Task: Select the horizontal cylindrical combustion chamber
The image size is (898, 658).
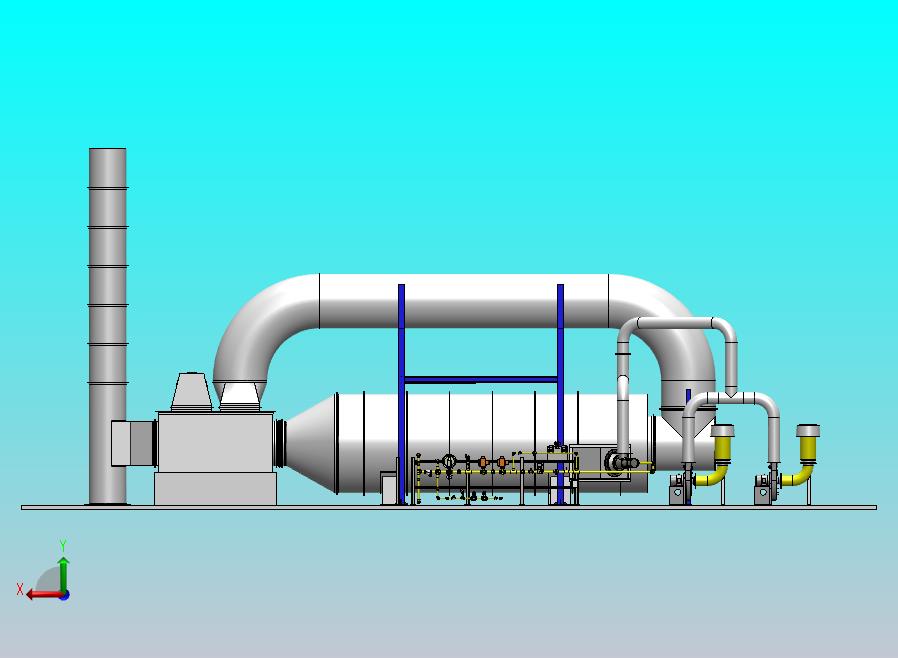Action: pyautogui.click(x=493, y=442)
